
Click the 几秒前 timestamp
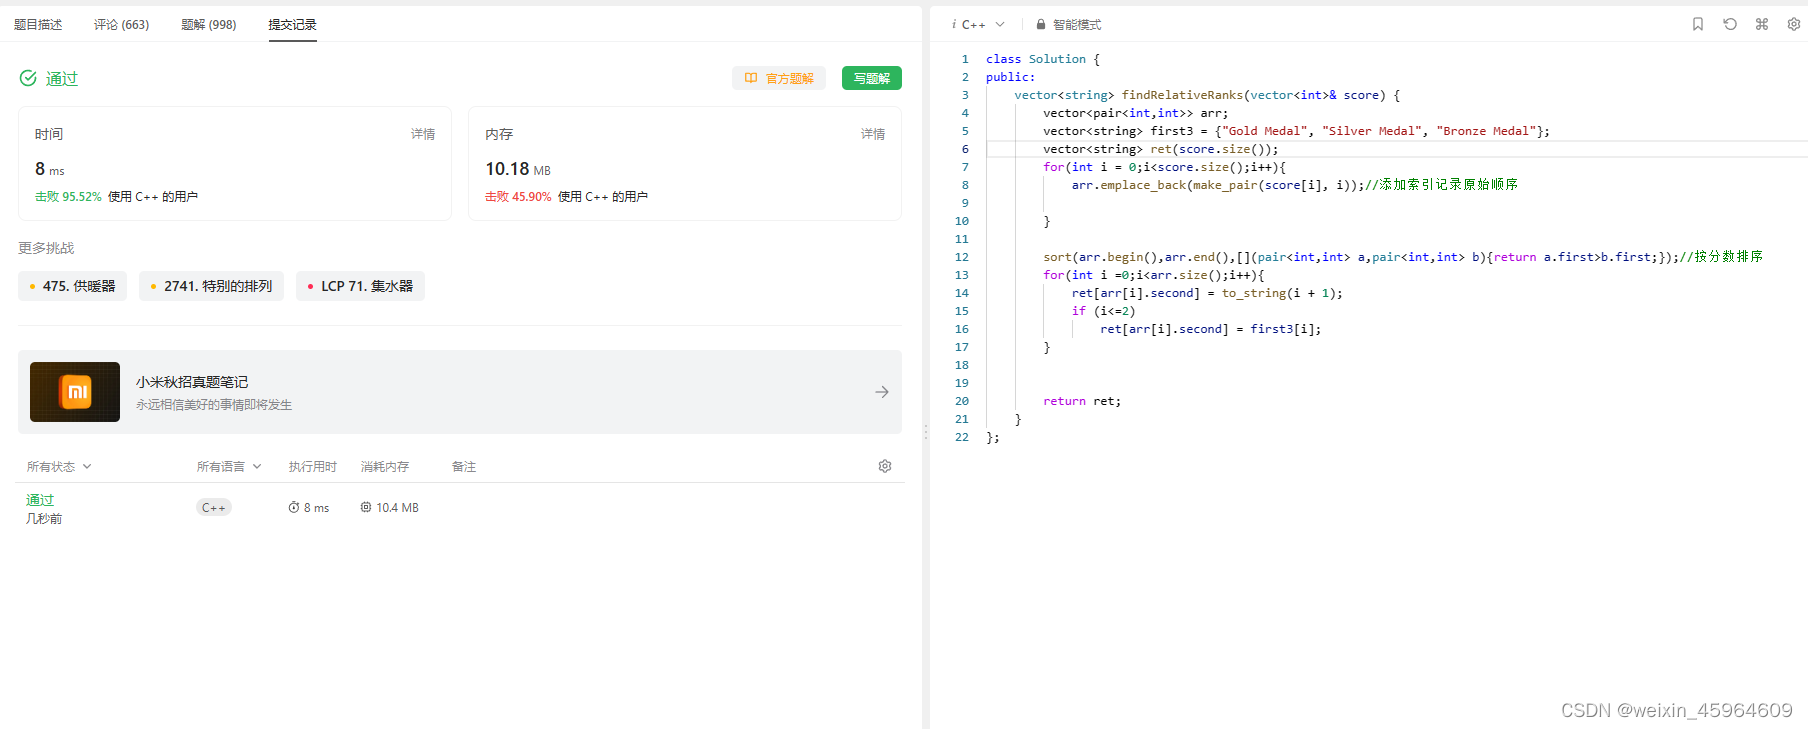coord(44,519)
